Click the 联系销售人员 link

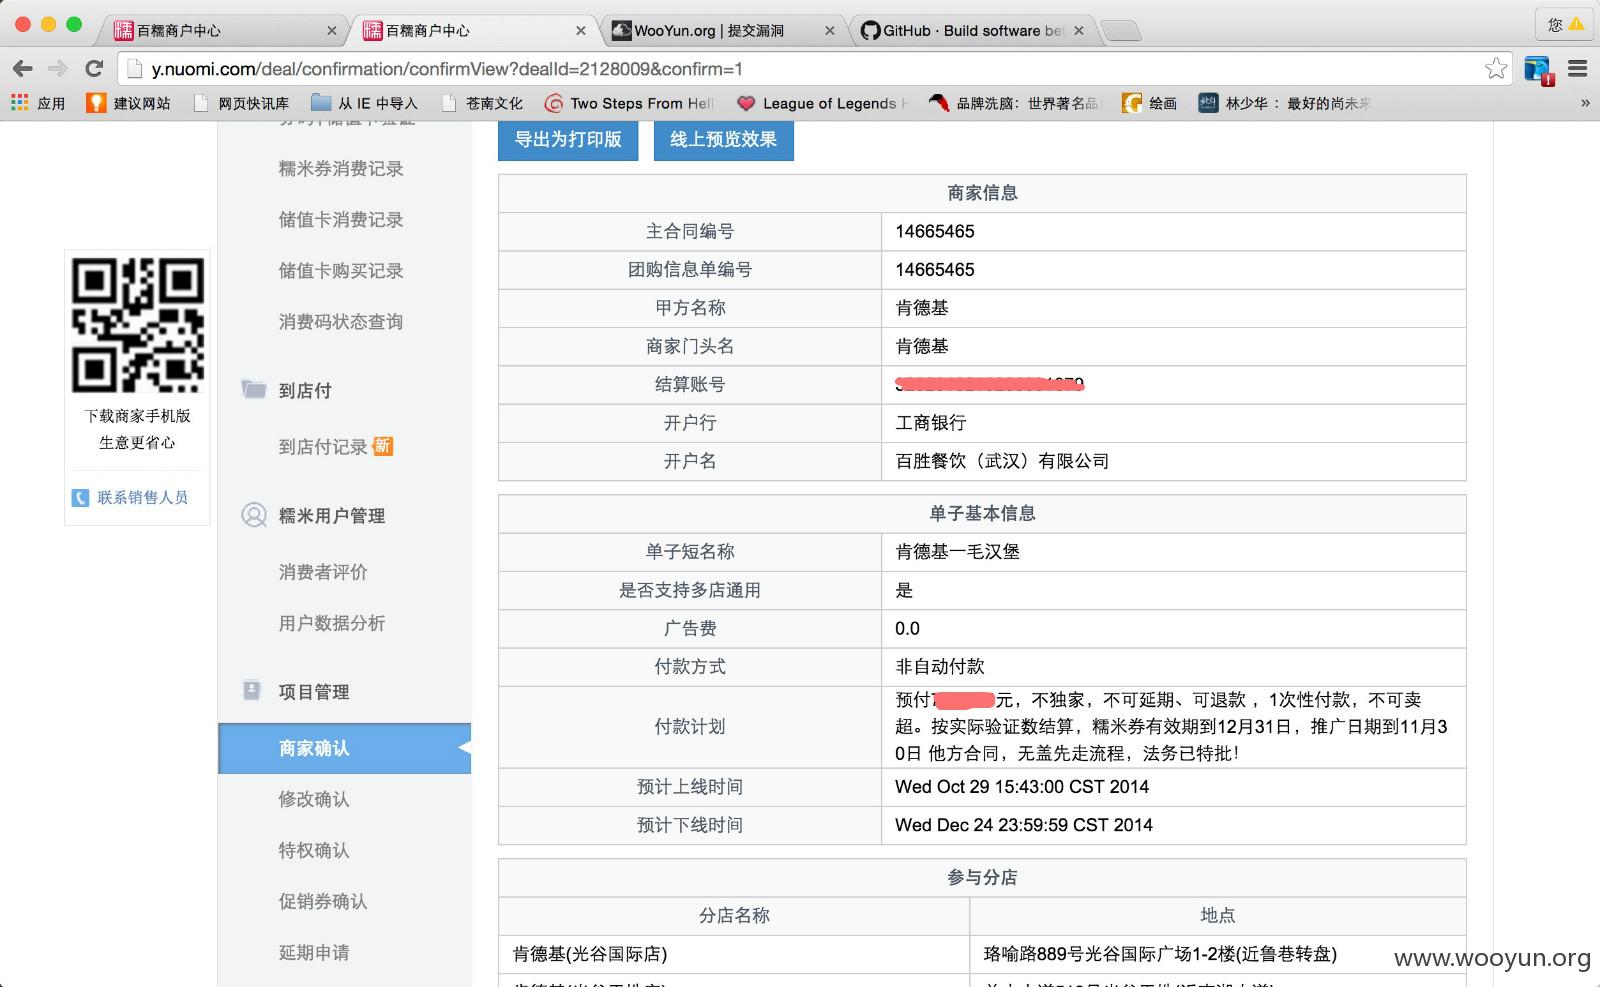pos(143,497)
